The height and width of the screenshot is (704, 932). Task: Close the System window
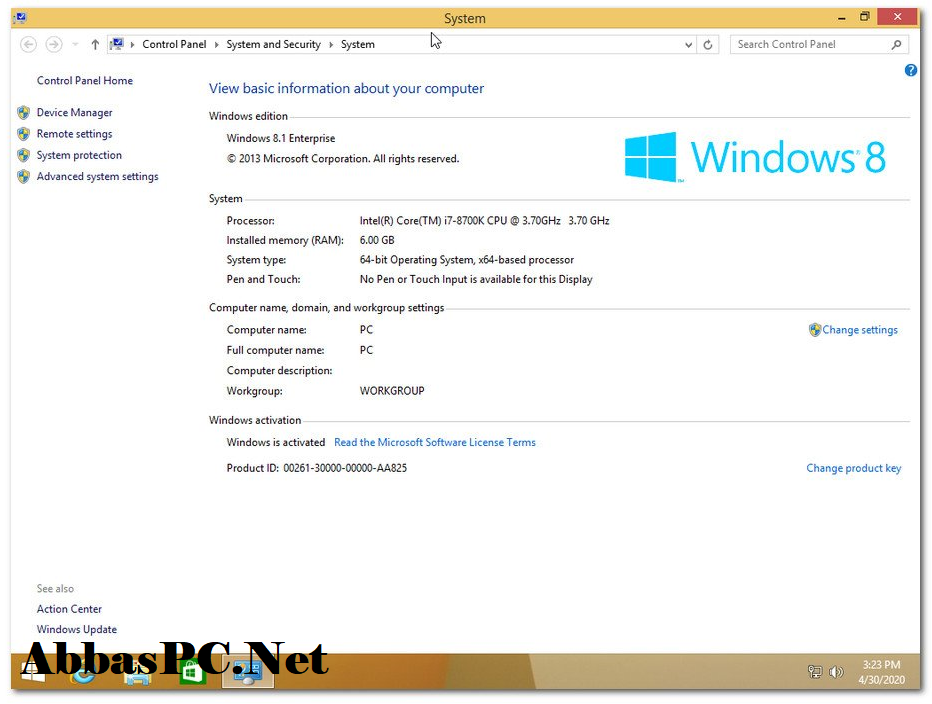pos(898,17)
